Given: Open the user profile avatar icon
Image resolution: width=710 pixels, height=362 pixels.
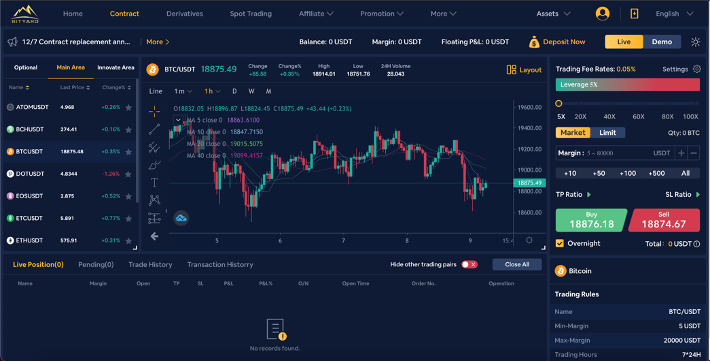Looking at the screenshot, I should [602, 14].
